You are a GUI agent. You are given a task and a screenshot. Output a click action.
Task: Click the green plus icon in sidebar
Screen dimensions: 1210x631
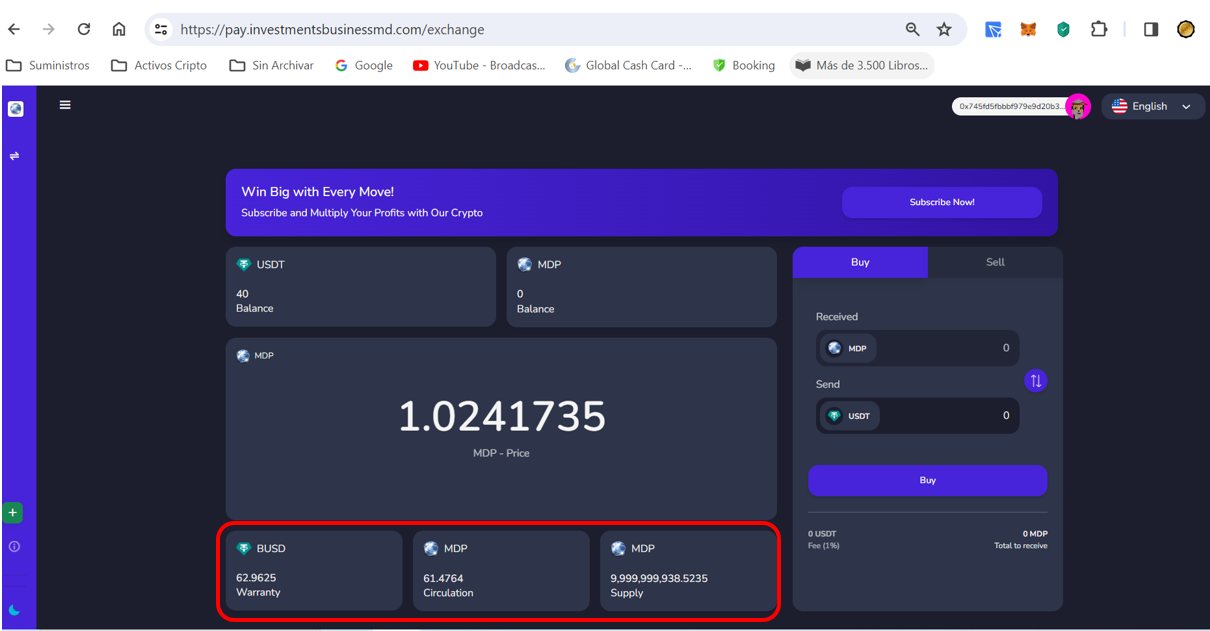click(x=13, y=513)
